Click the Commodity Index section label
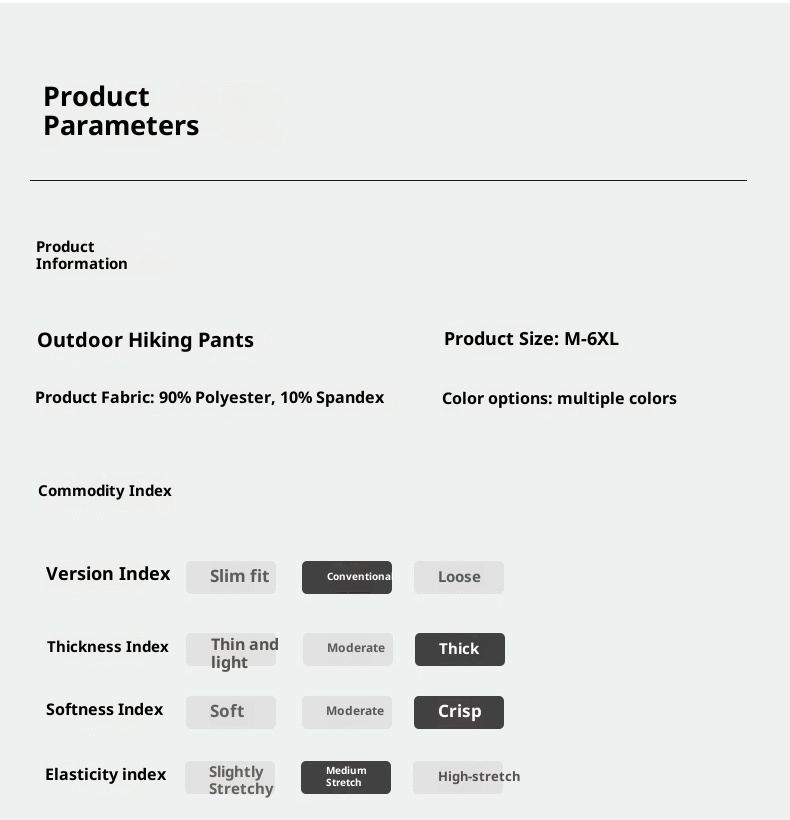The height and width of the screenshot is (820, 790). coord(105,491)
